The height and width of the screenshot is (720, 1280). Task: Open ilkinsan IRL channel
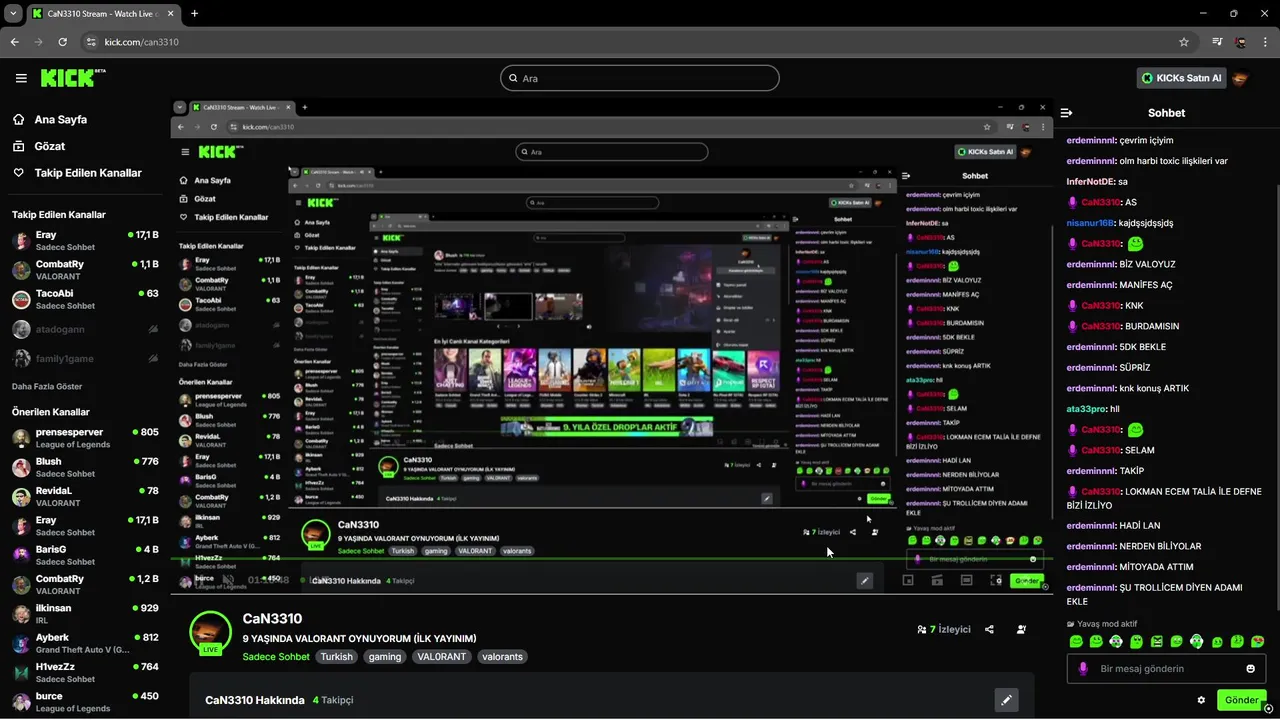[x=85, y=614]
